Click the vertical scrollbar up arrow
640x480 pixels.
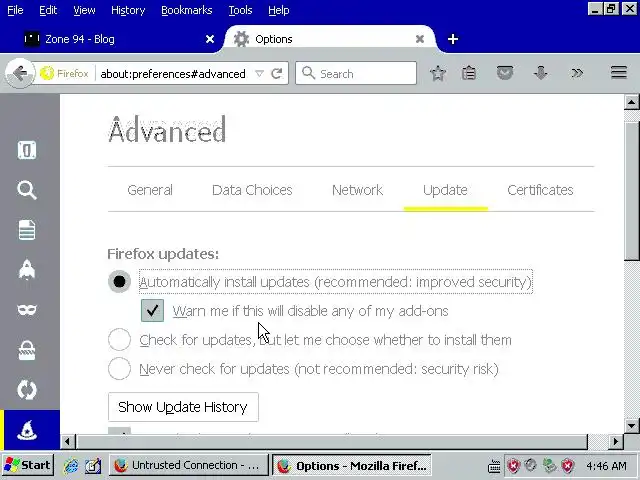coord(631,102)
